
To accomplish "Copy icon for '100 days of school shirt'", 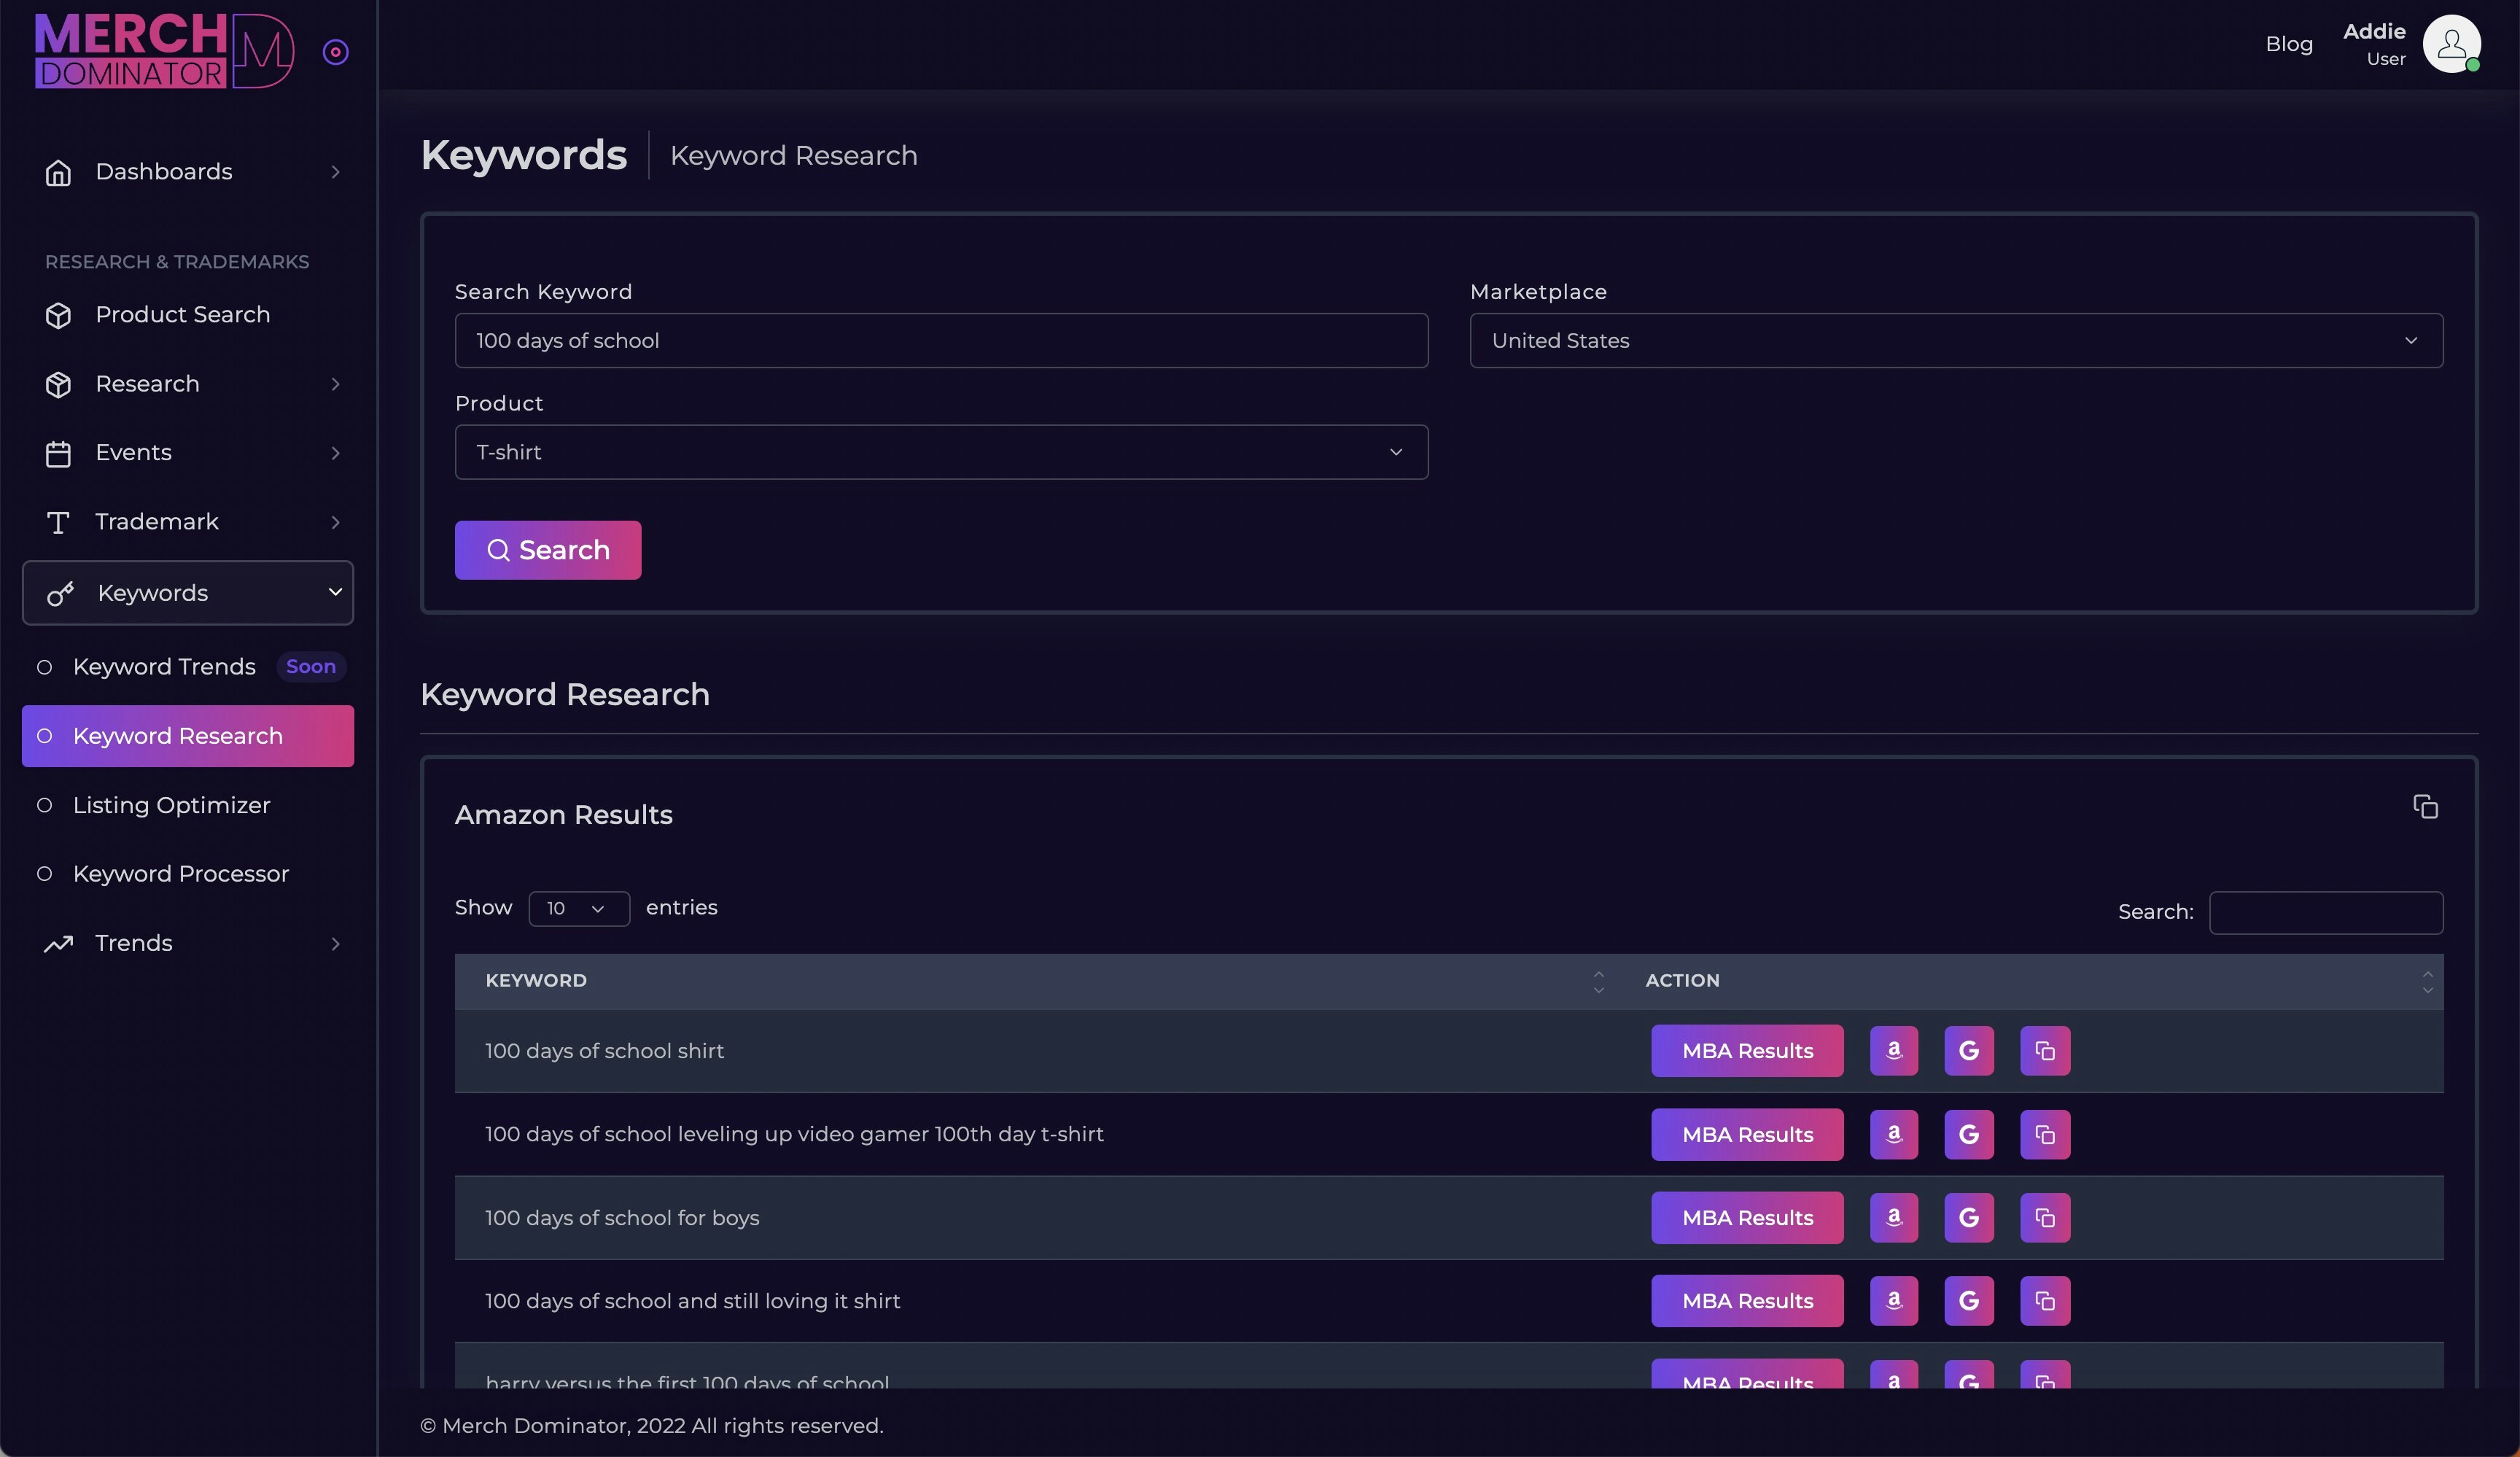I will 2045,1051.
